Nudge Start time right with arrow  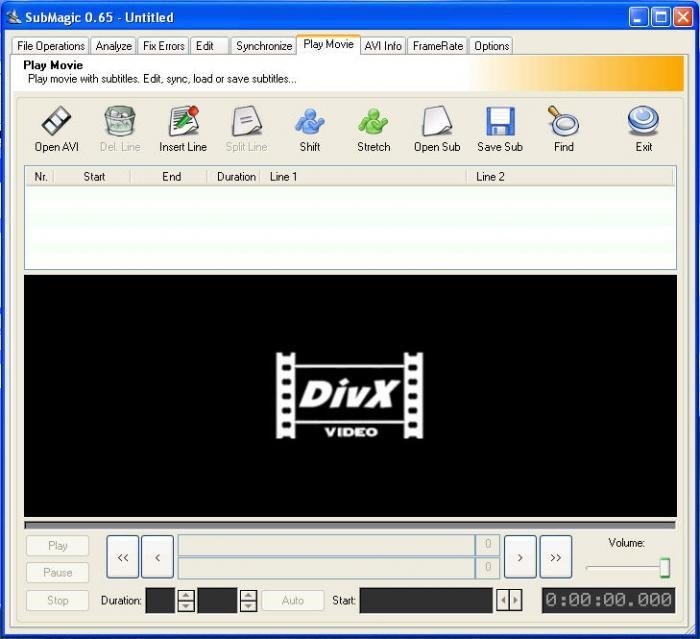pyautogui.click(x=516, y=601)
